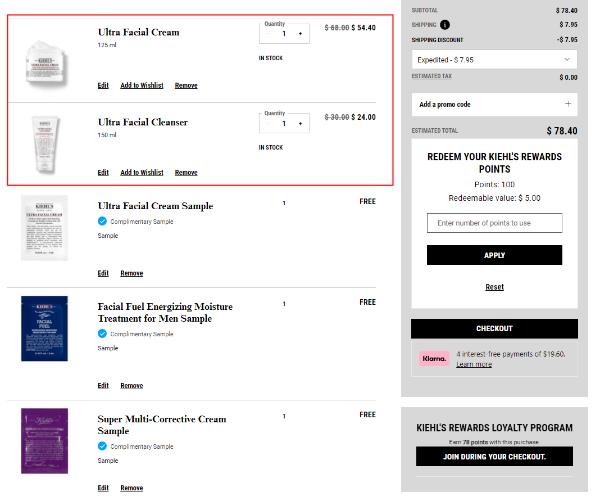600x496 pixels.
Task: Click Ultra Facial Cream Sample complimentary checkmark
Action: click(x=103, y=221)
